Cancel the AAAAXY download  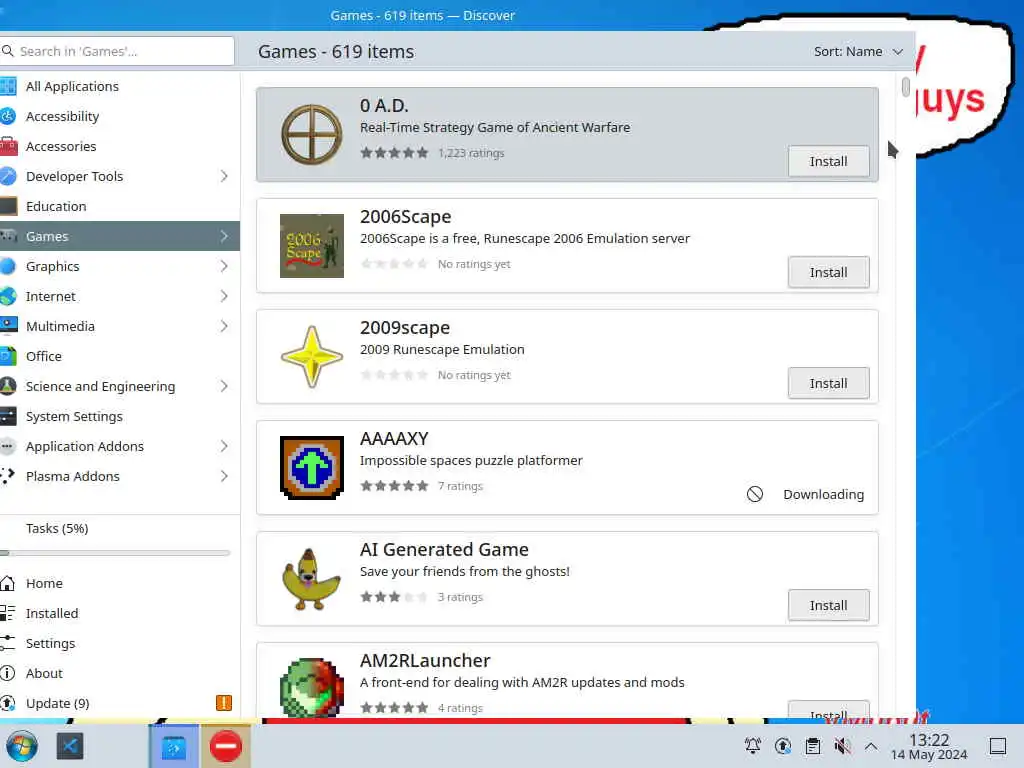(x=754, y=494)
